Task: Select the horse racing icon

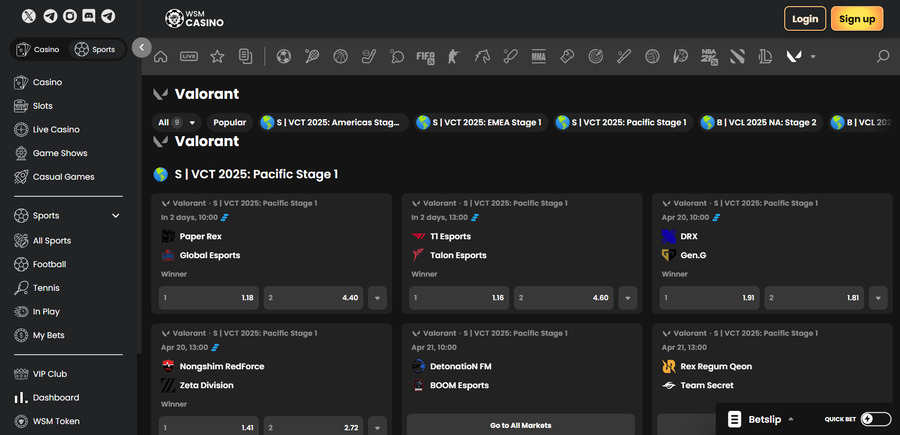Action: [x=482, y=56]
